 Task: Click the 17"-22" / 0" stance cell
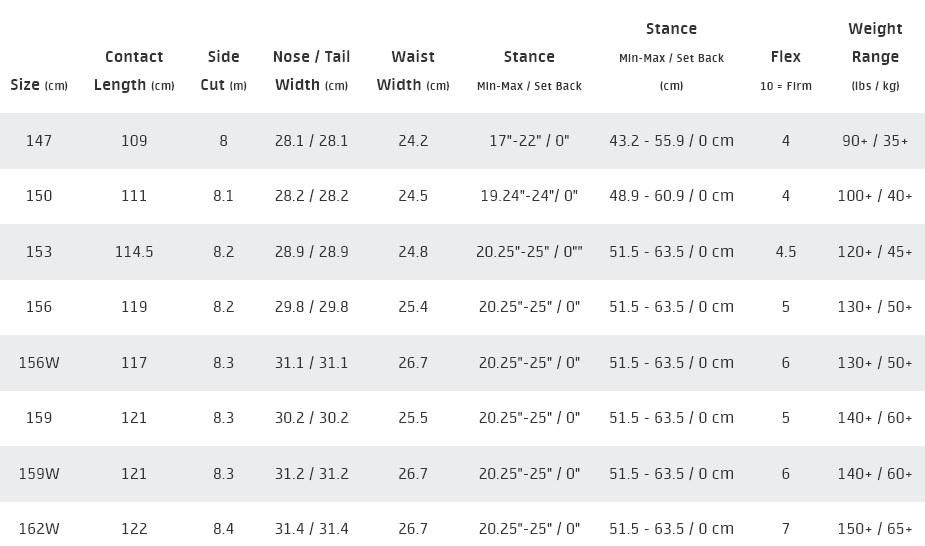(529, 141)
